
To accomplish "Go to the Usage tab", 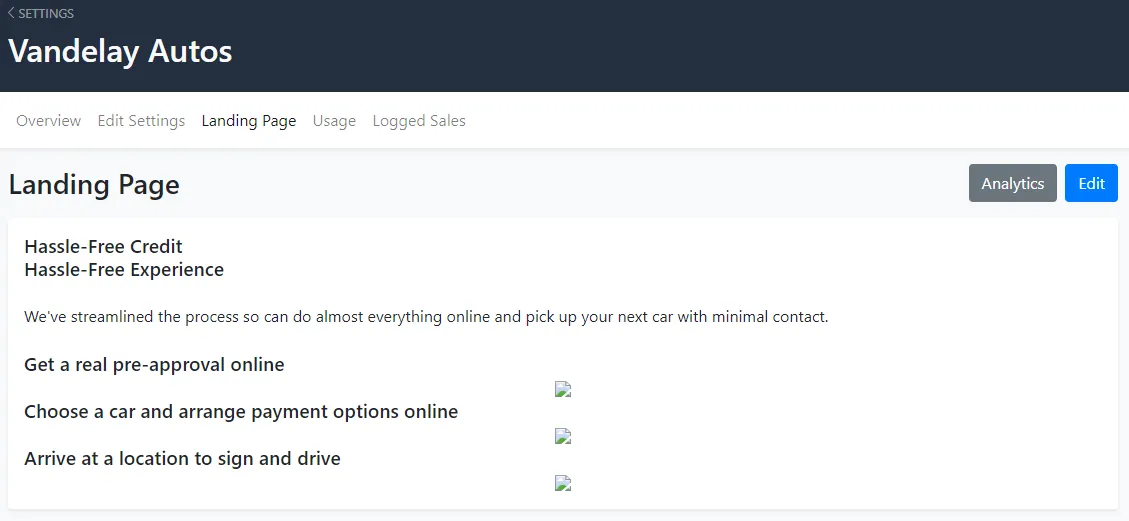I will [334, 121].
